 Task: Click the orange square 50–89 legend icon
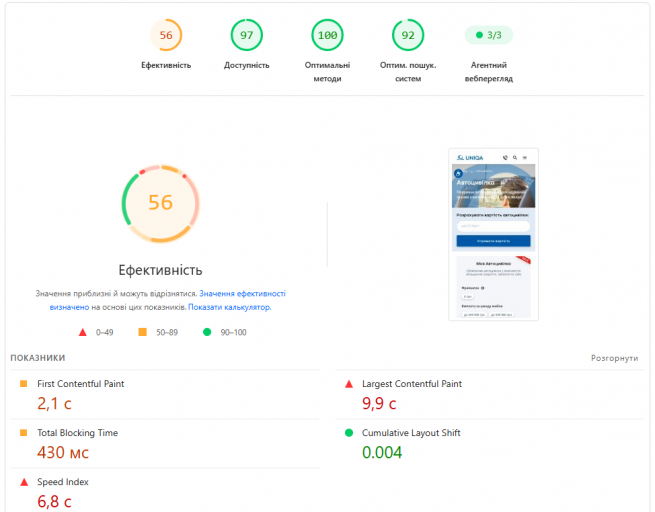coord(142,332)
